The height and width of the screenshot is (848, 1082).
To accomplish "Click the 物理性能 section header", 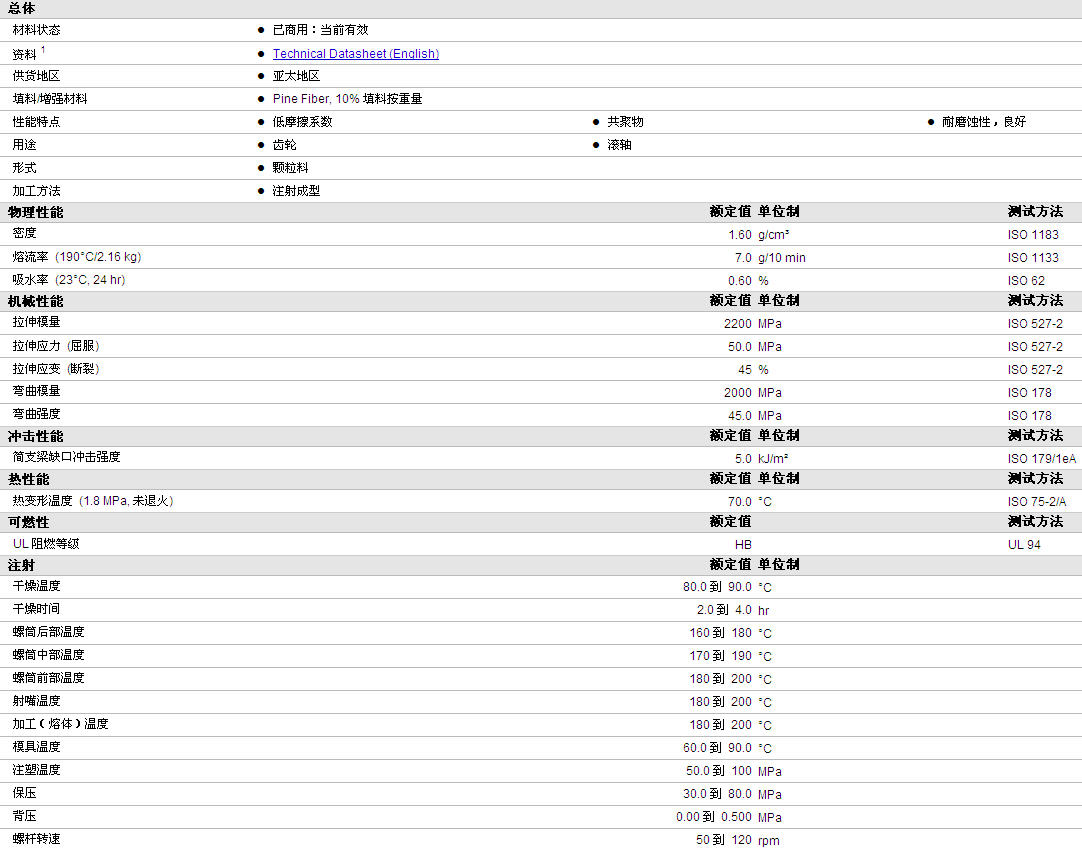I will pos(35,212).
